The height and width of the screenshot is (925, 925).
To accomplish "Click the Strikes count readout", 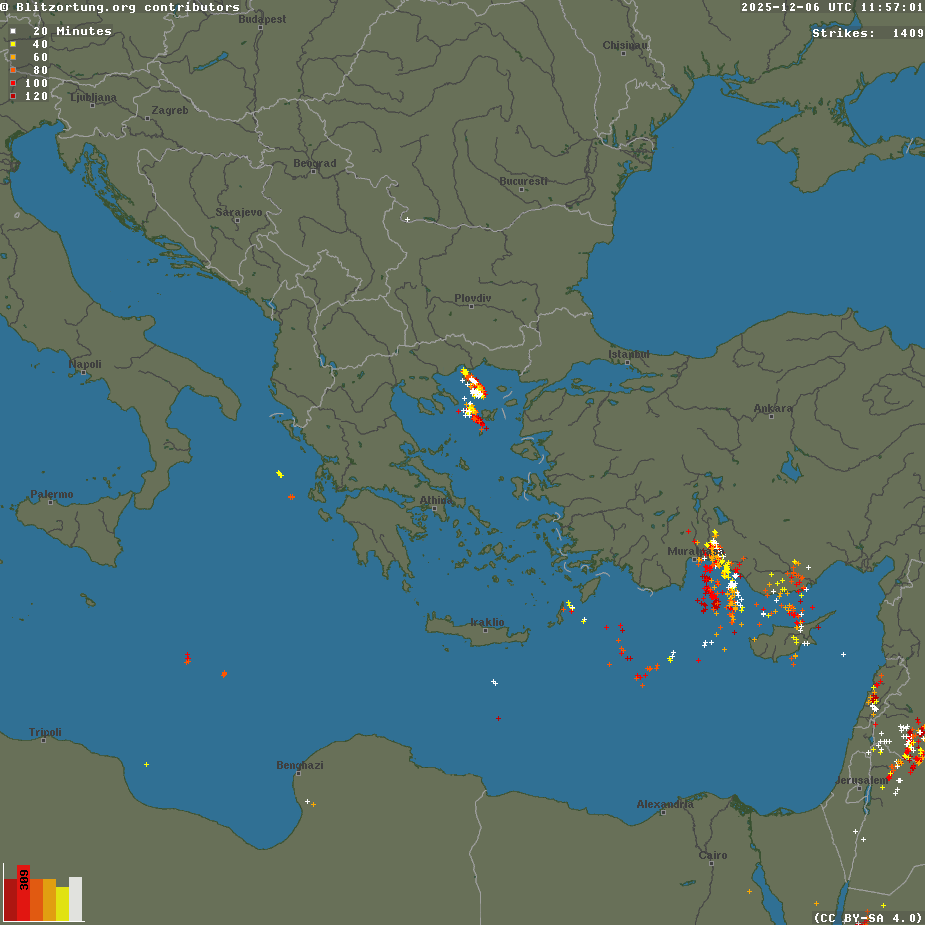I will 867,33.
